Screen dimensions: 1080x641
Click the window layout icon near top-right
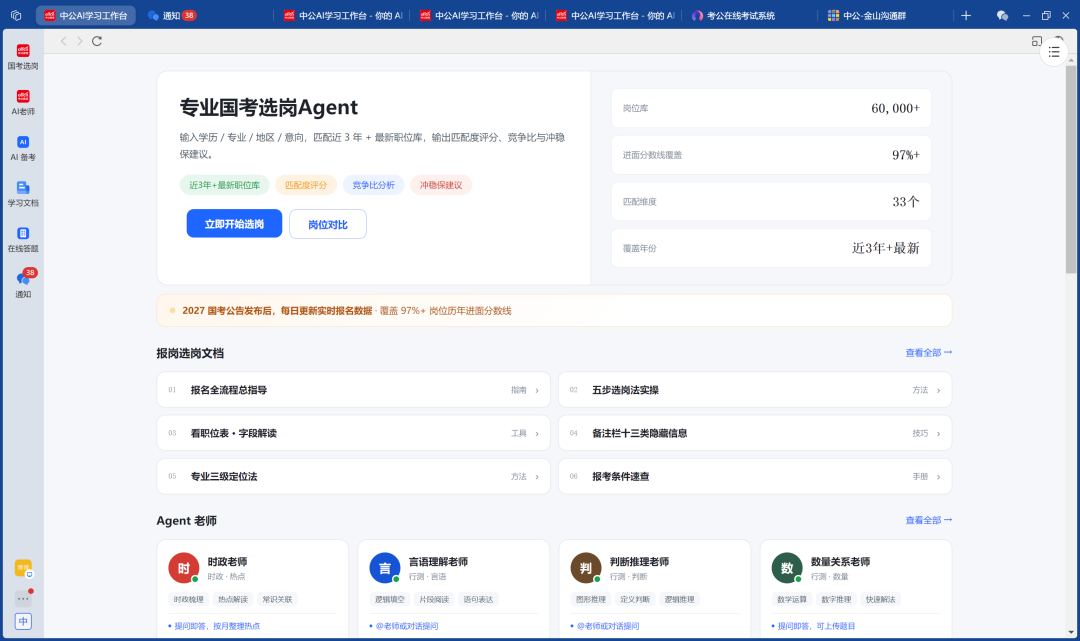tap(1037, 41)
